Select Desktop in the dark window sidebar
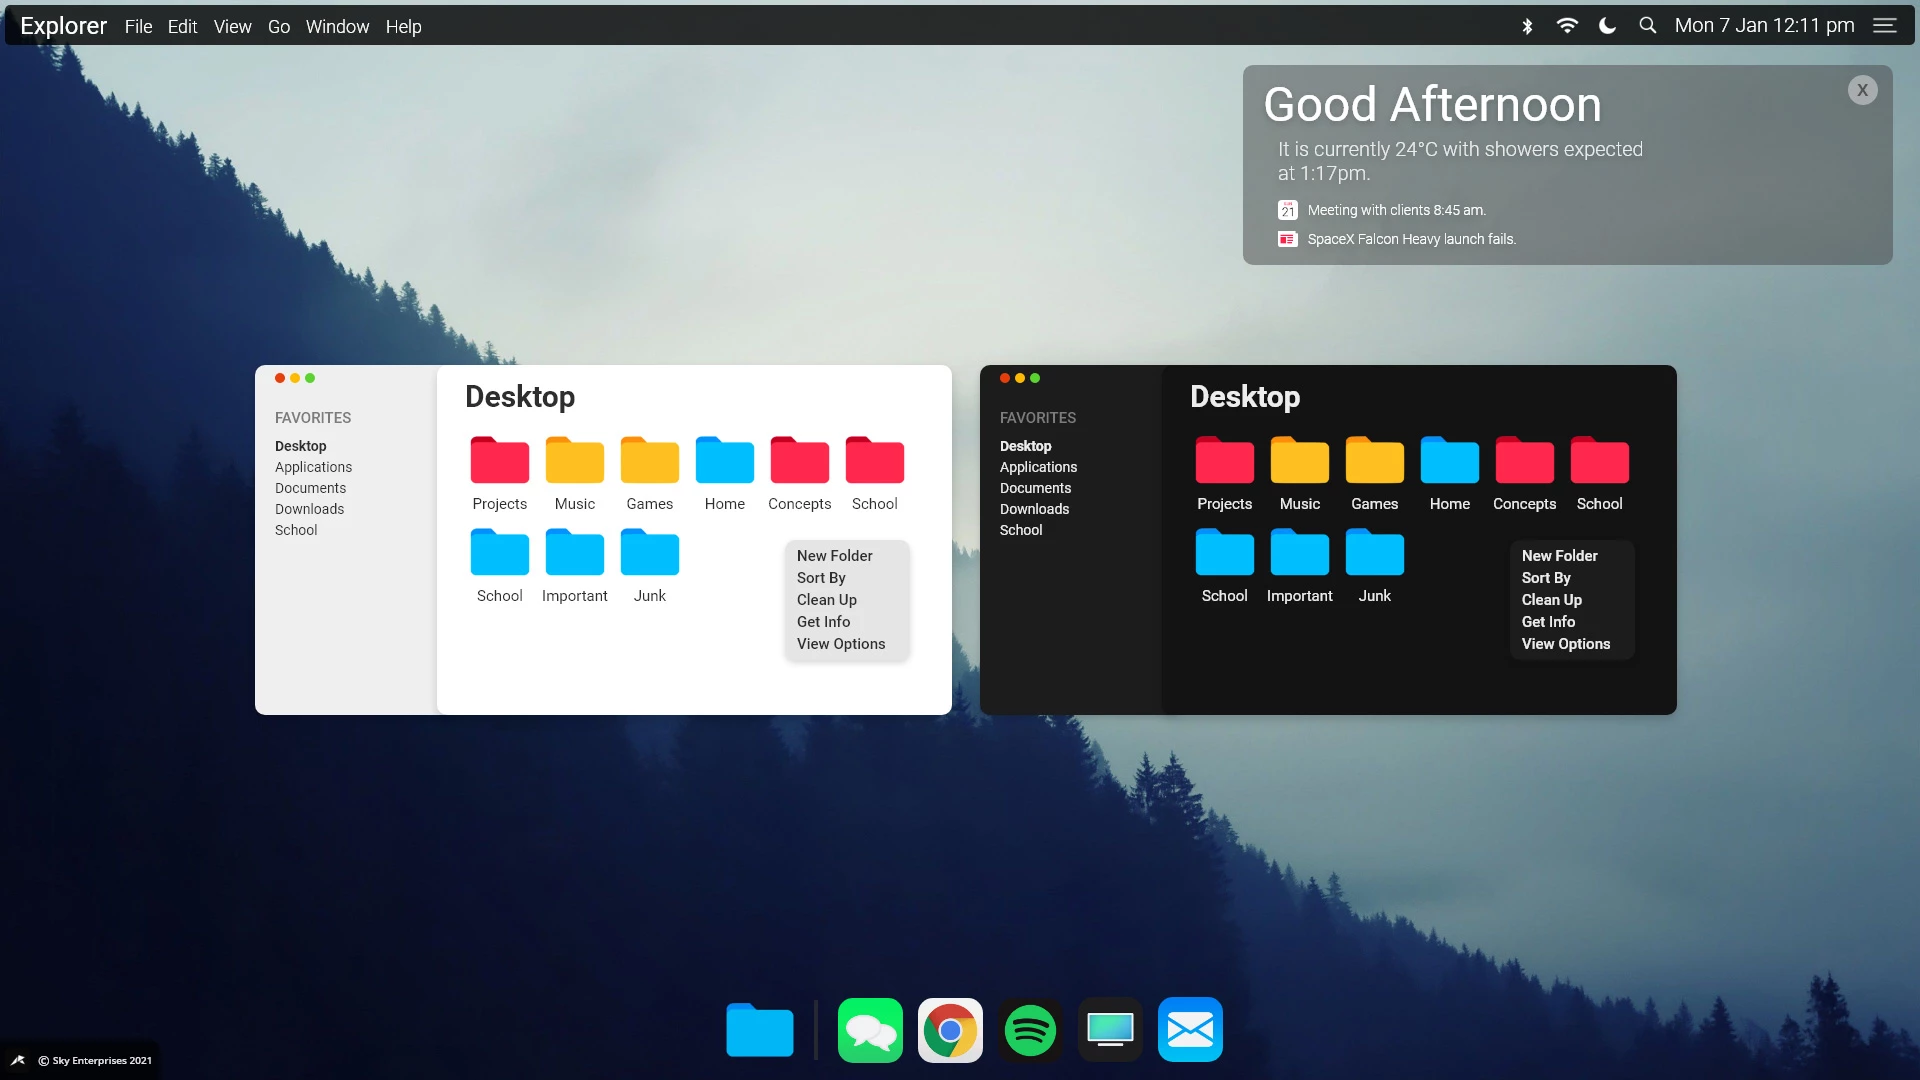This screenshot has height=1080, width=1920. [x=1025, y=446]
